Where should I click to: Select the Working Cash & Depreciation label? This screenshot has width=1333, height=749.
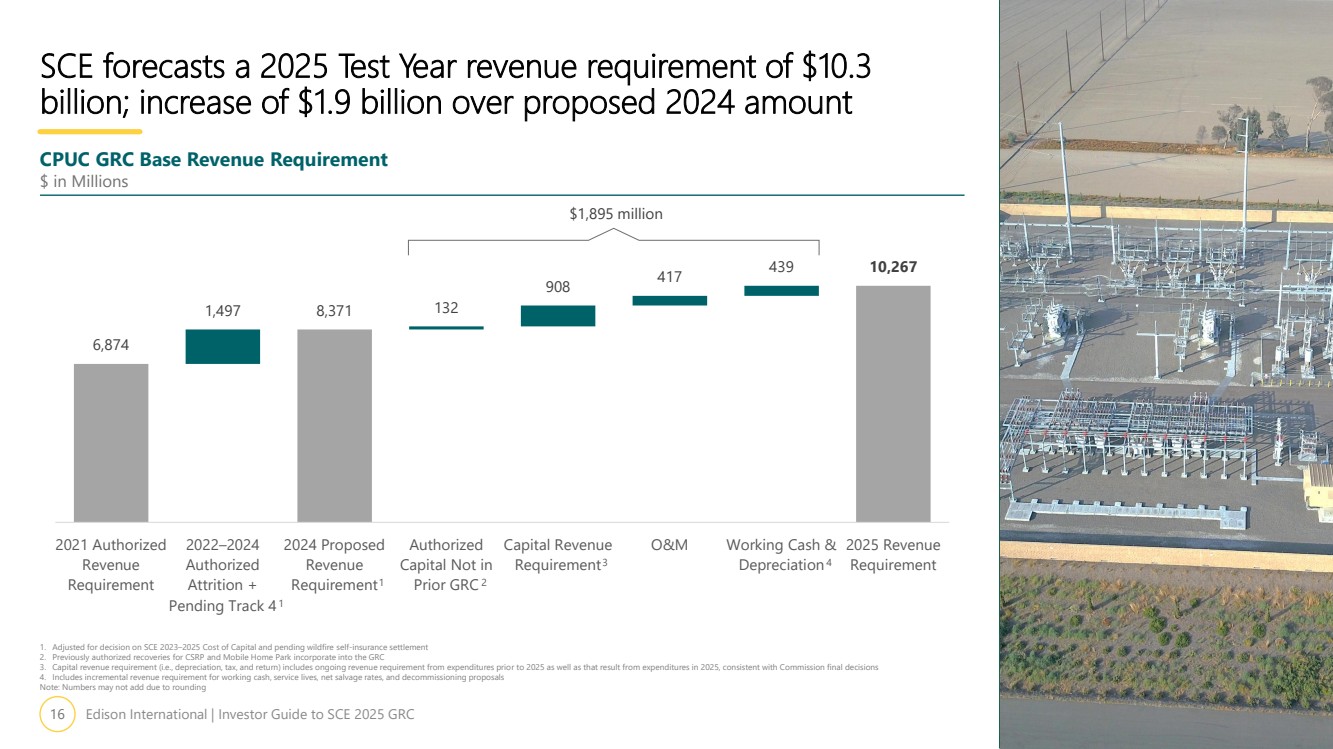click(781, 555)
